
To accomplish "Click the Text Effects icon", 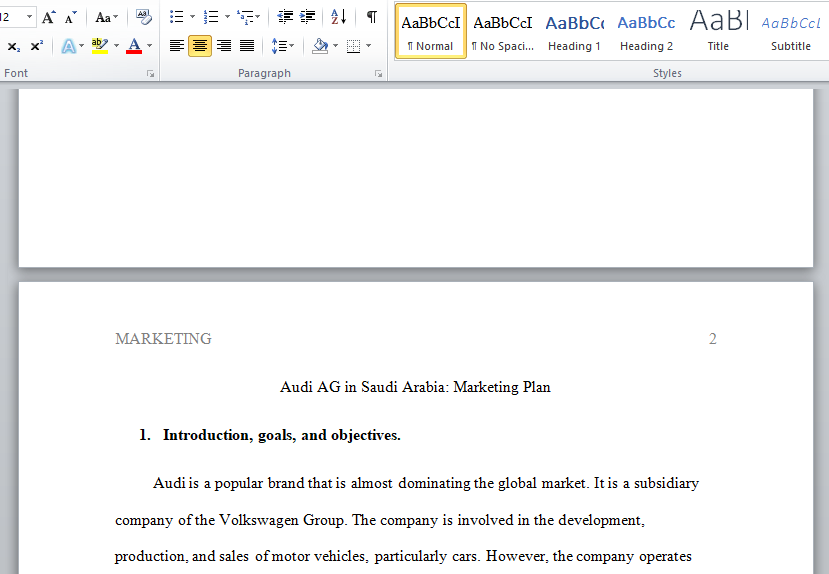I will pos(68,46).
